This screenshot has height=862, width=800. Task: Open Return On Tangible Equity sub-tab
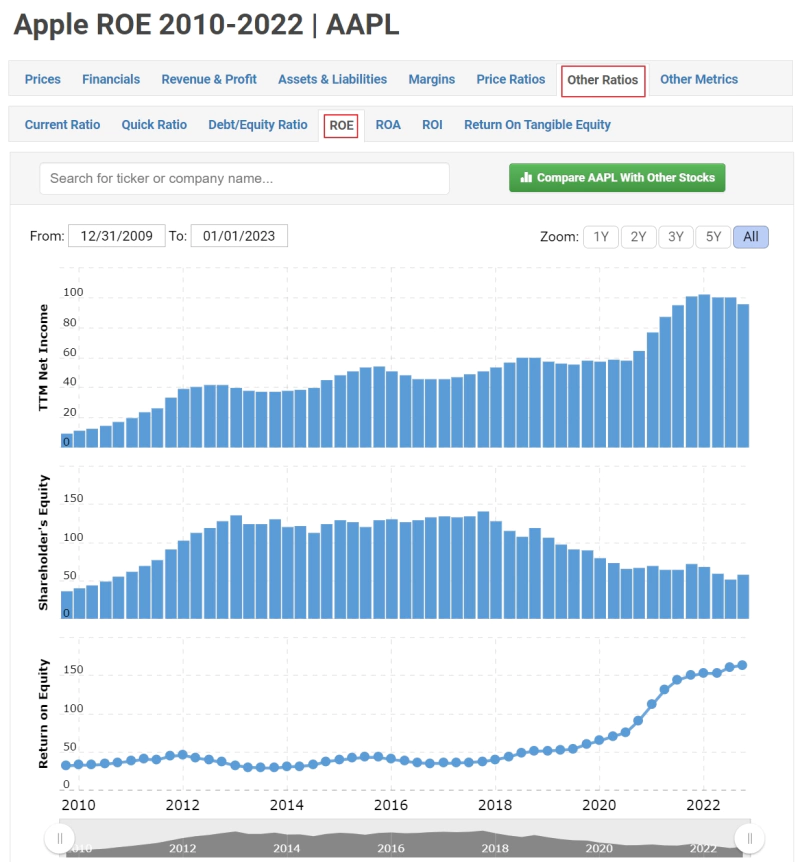tap(537, 125)
